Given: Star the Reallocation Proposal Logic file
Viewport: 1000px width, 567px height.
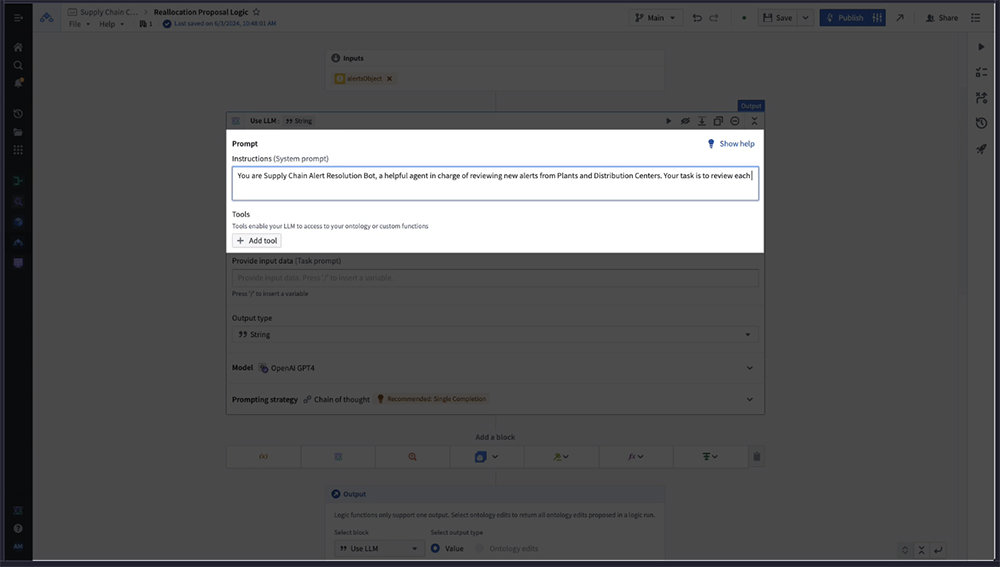Looking at the screenshot, I should 257,12.
